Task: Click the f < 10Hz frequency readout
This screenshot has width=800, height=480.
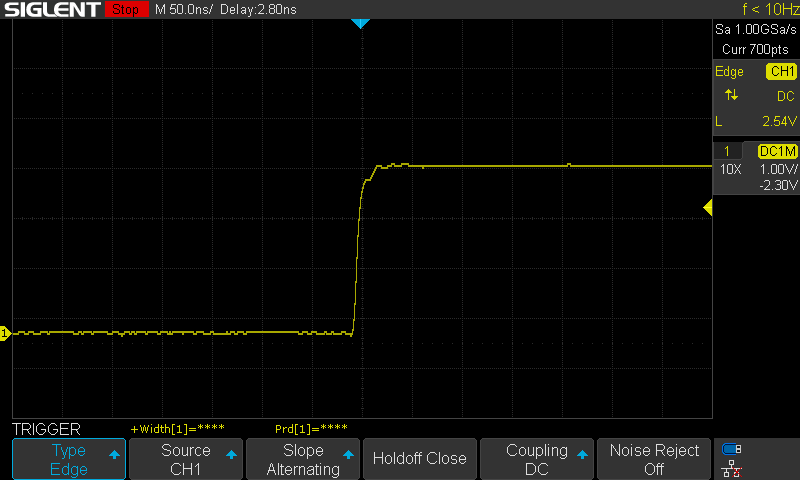Action: (770, 9)
